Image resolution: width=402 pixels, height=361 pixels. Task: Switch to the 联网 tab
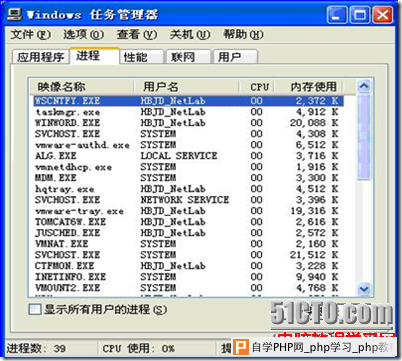pyautogui.click(x=189, y=57)
